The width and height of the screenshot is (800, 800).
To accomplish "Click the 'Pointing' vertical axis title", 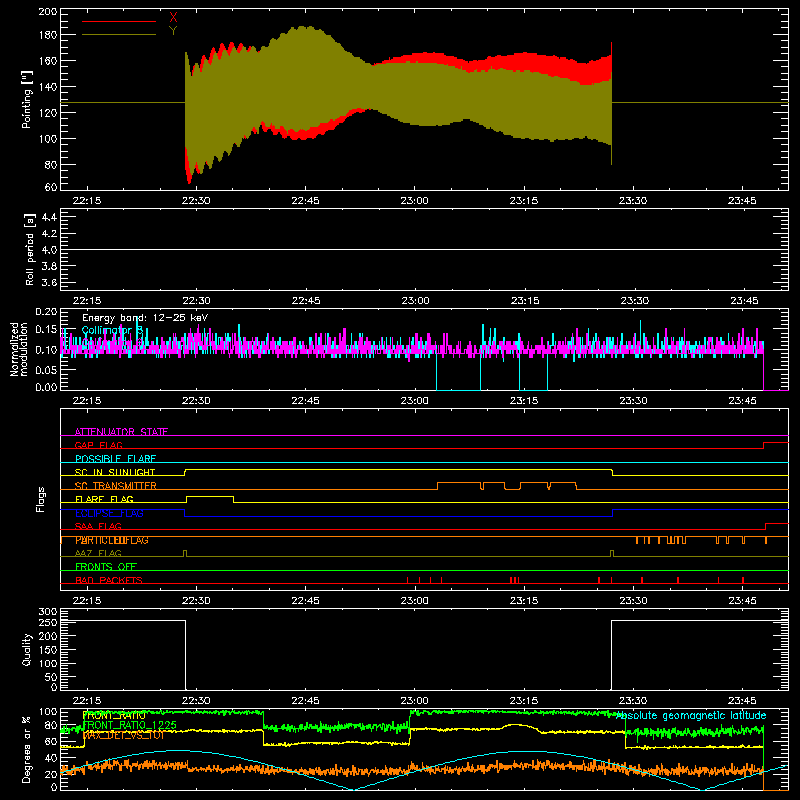I will coord(27,99).
